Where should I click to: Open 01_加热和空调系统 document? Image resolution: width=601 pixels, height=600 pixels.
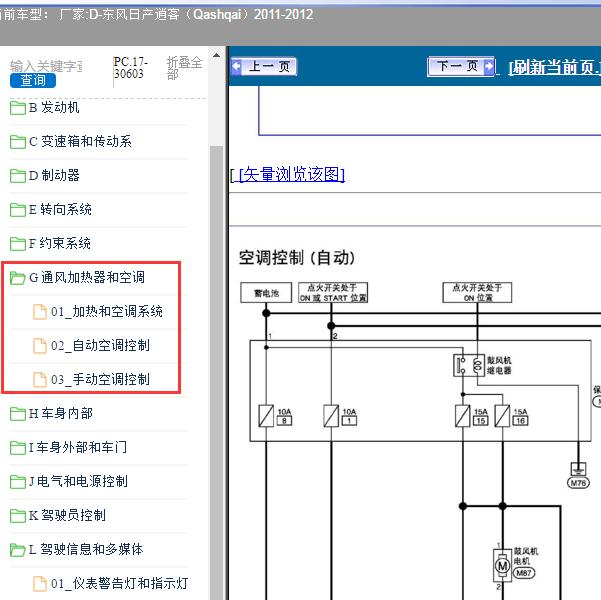[107, 311]
